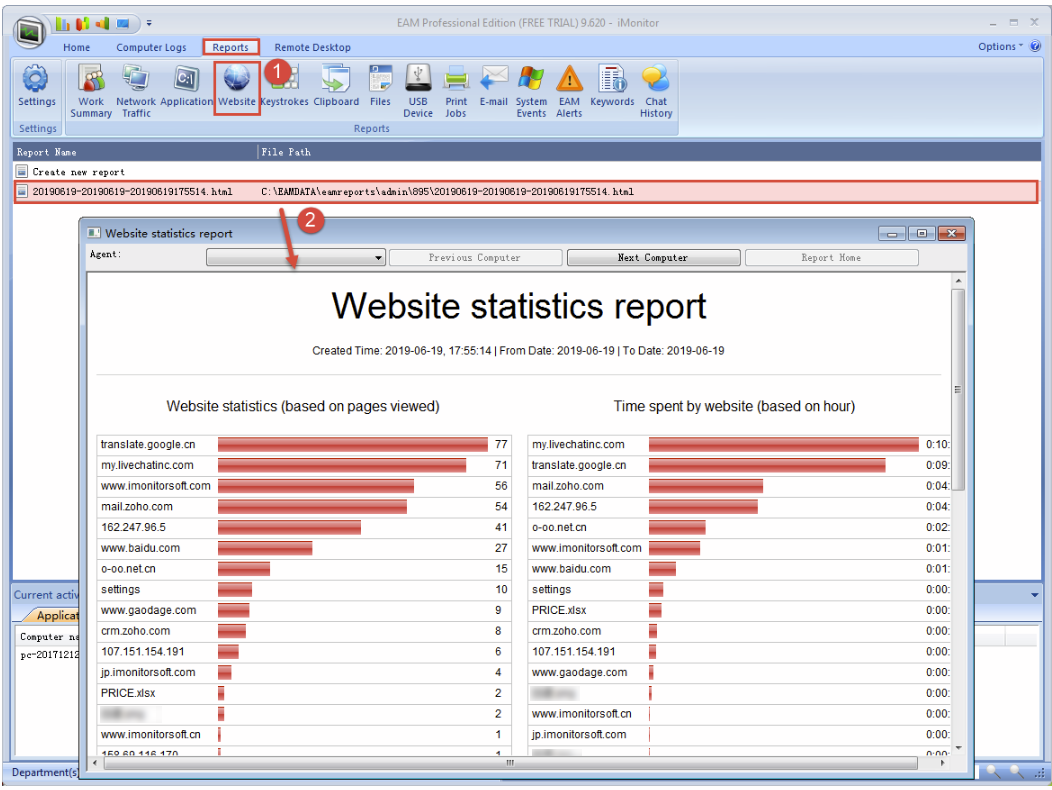This screenshot has width=1052, height=790.
Task: Switch to the Computer Logs tab
Action: pyautogui.click(x=151, y=47)
